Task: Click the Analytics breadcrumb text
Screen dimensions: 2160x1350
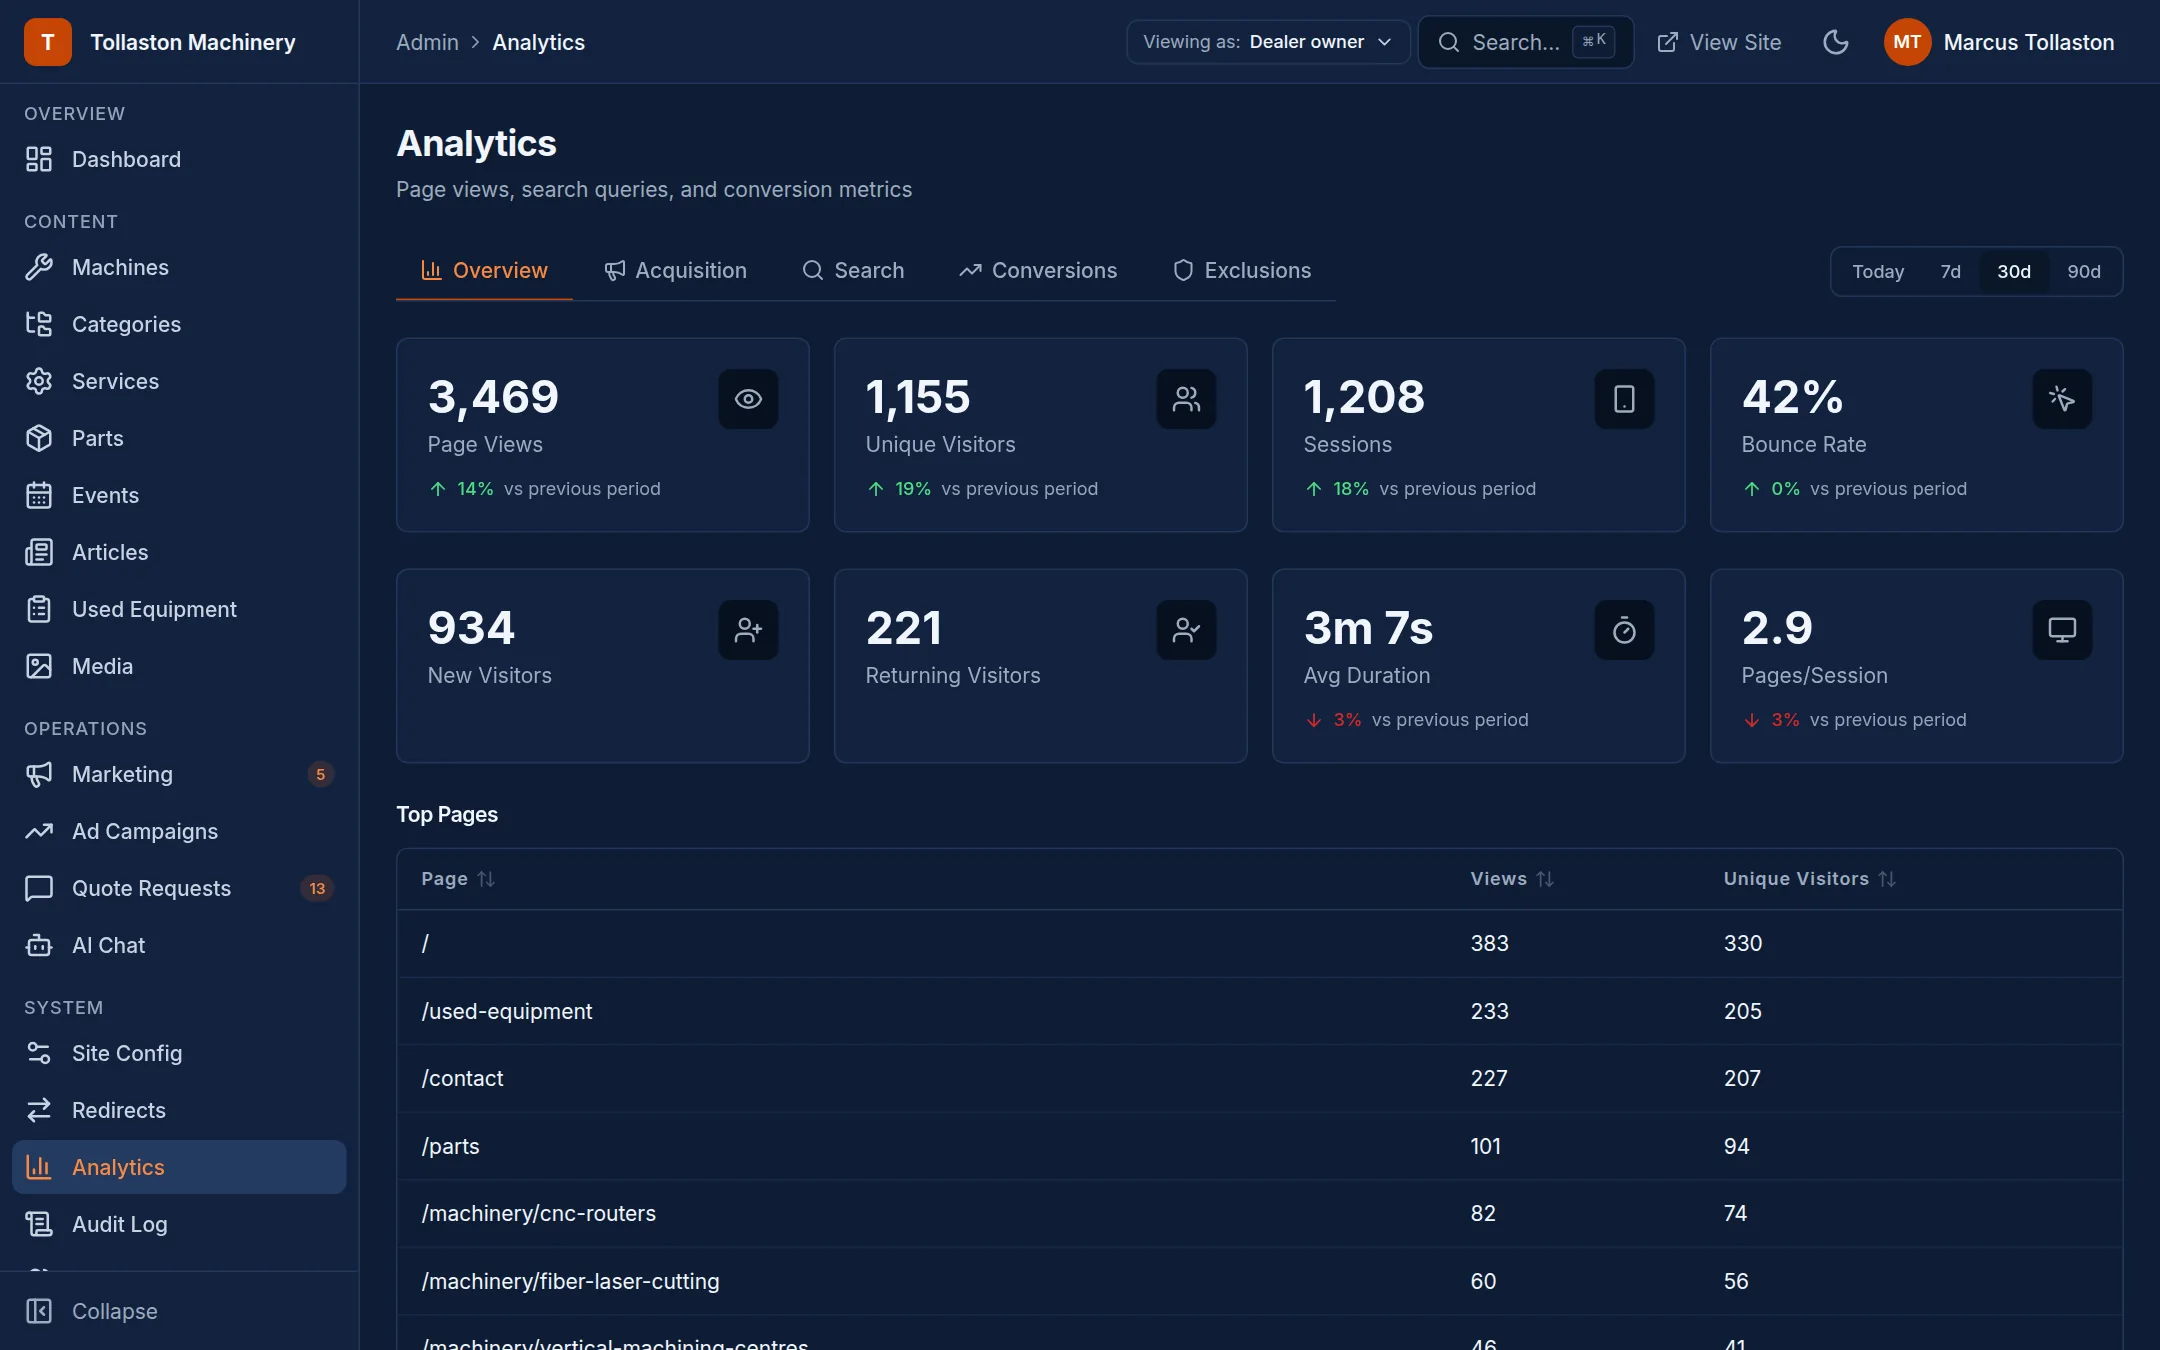Action: click(538, 42)
